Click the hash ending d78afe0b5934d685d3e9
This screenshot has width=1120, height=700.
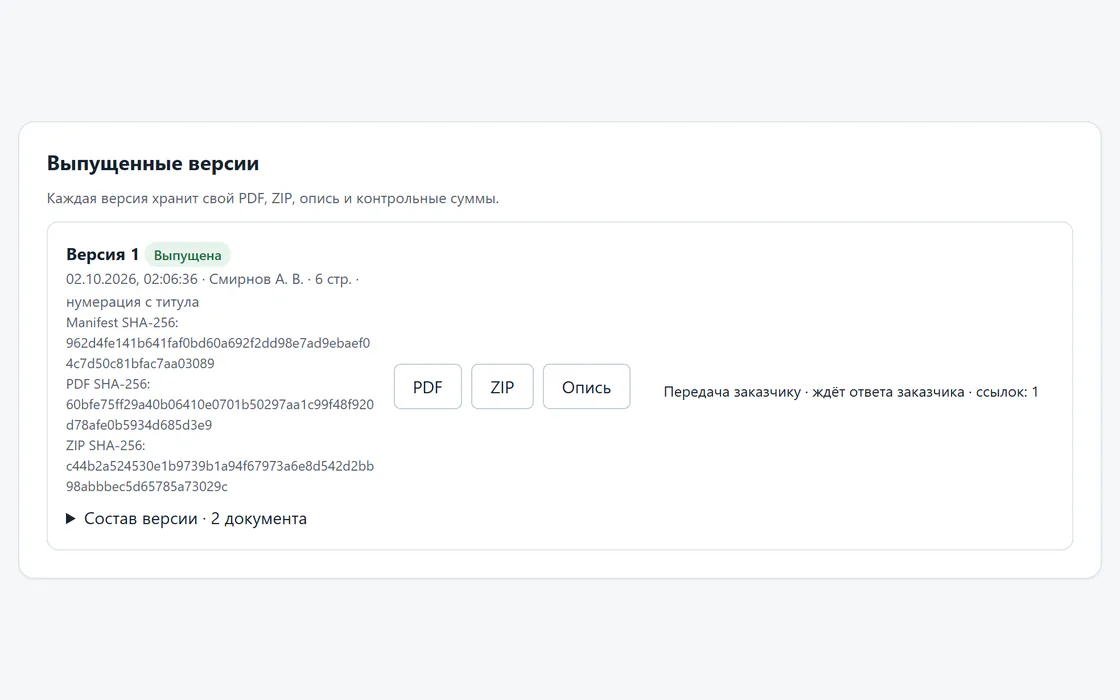(x=139, y=424)
